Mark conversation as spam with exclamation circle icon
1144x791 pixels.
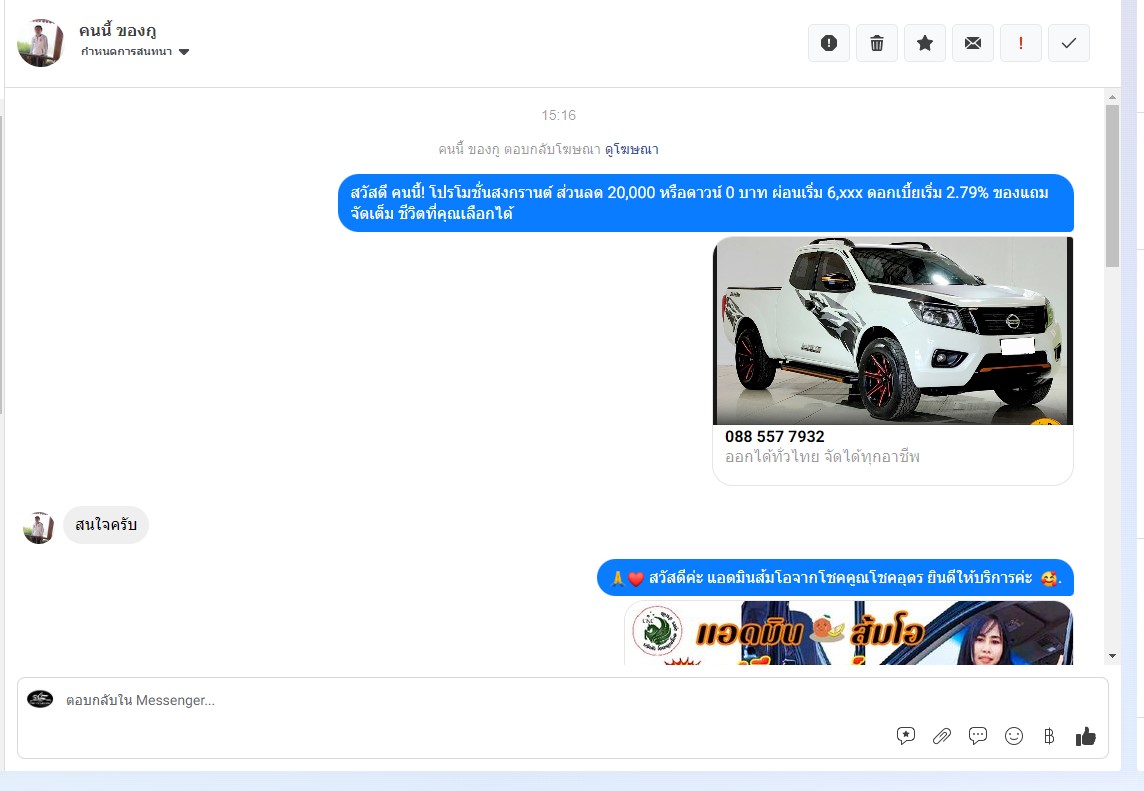click(x=829, y=43)
